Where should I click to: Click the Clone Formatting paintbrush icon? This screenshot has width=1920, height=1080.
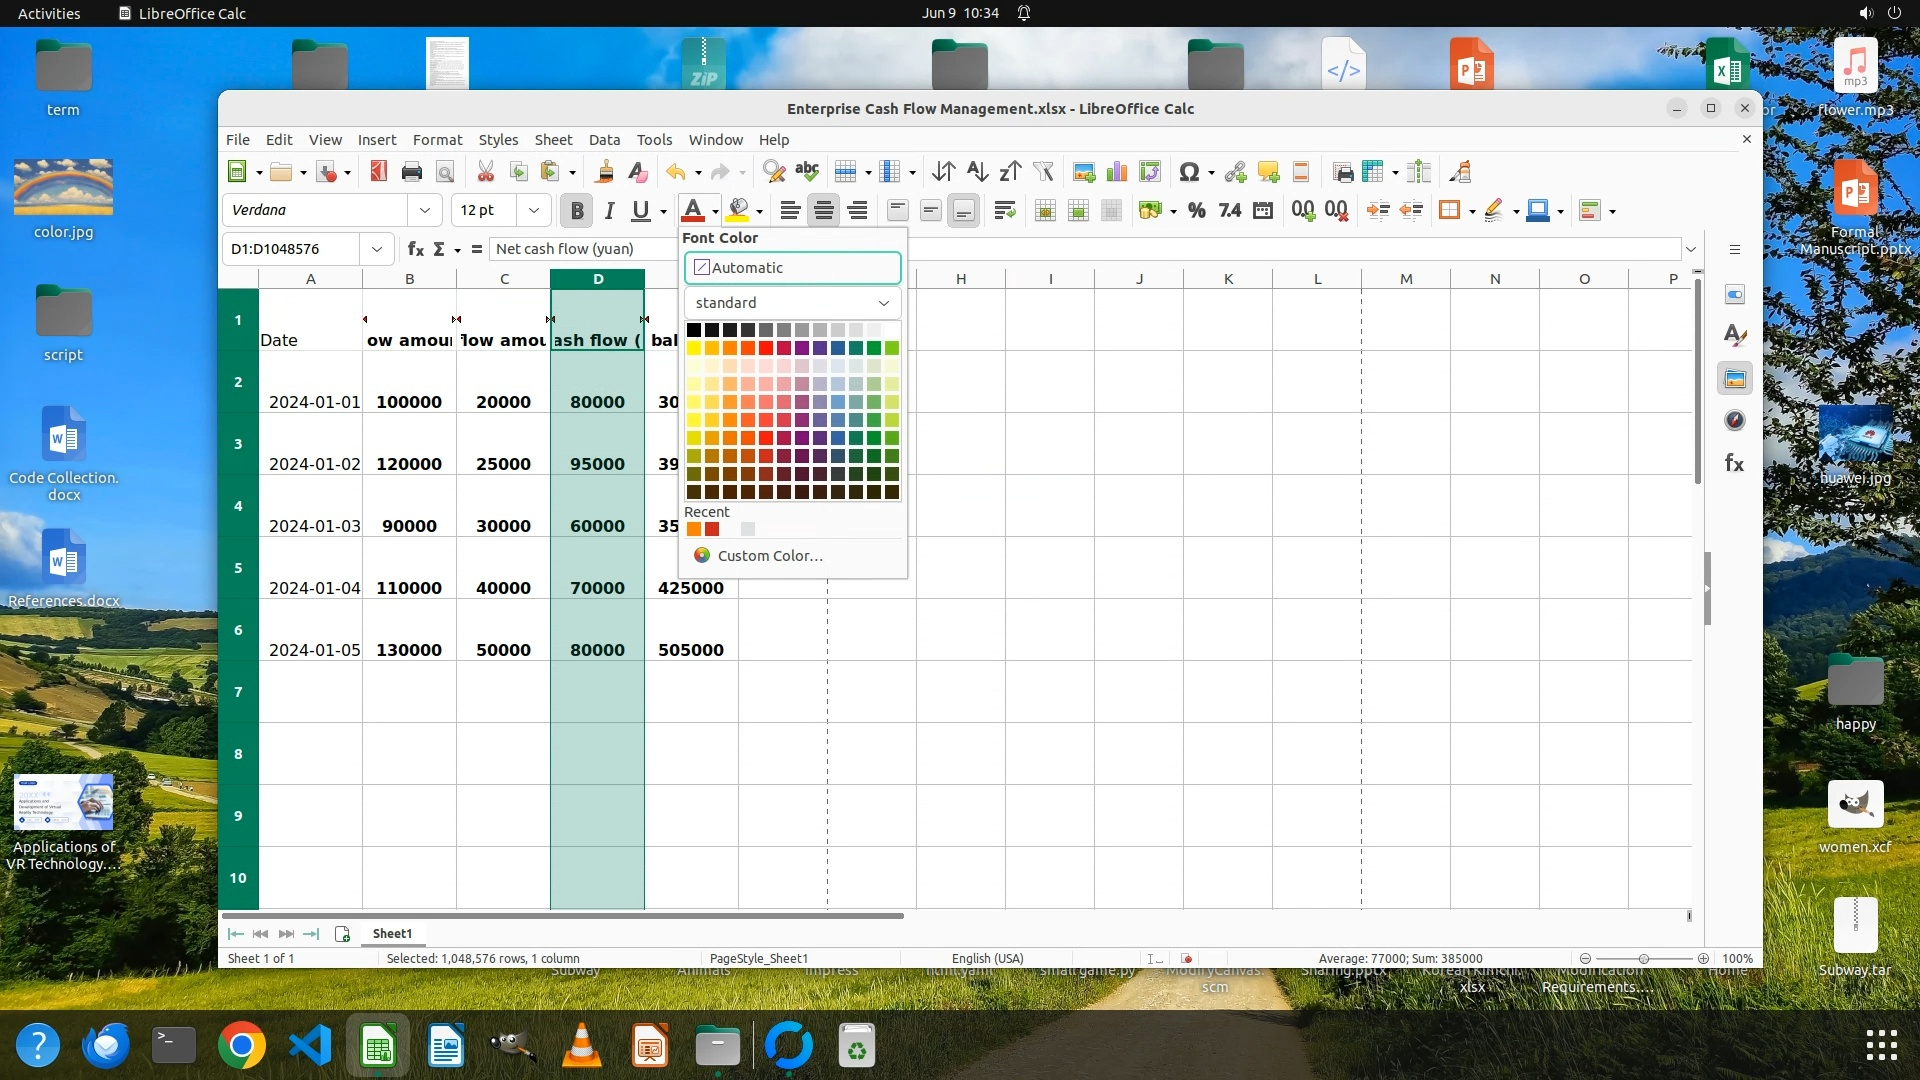point(604,172)
